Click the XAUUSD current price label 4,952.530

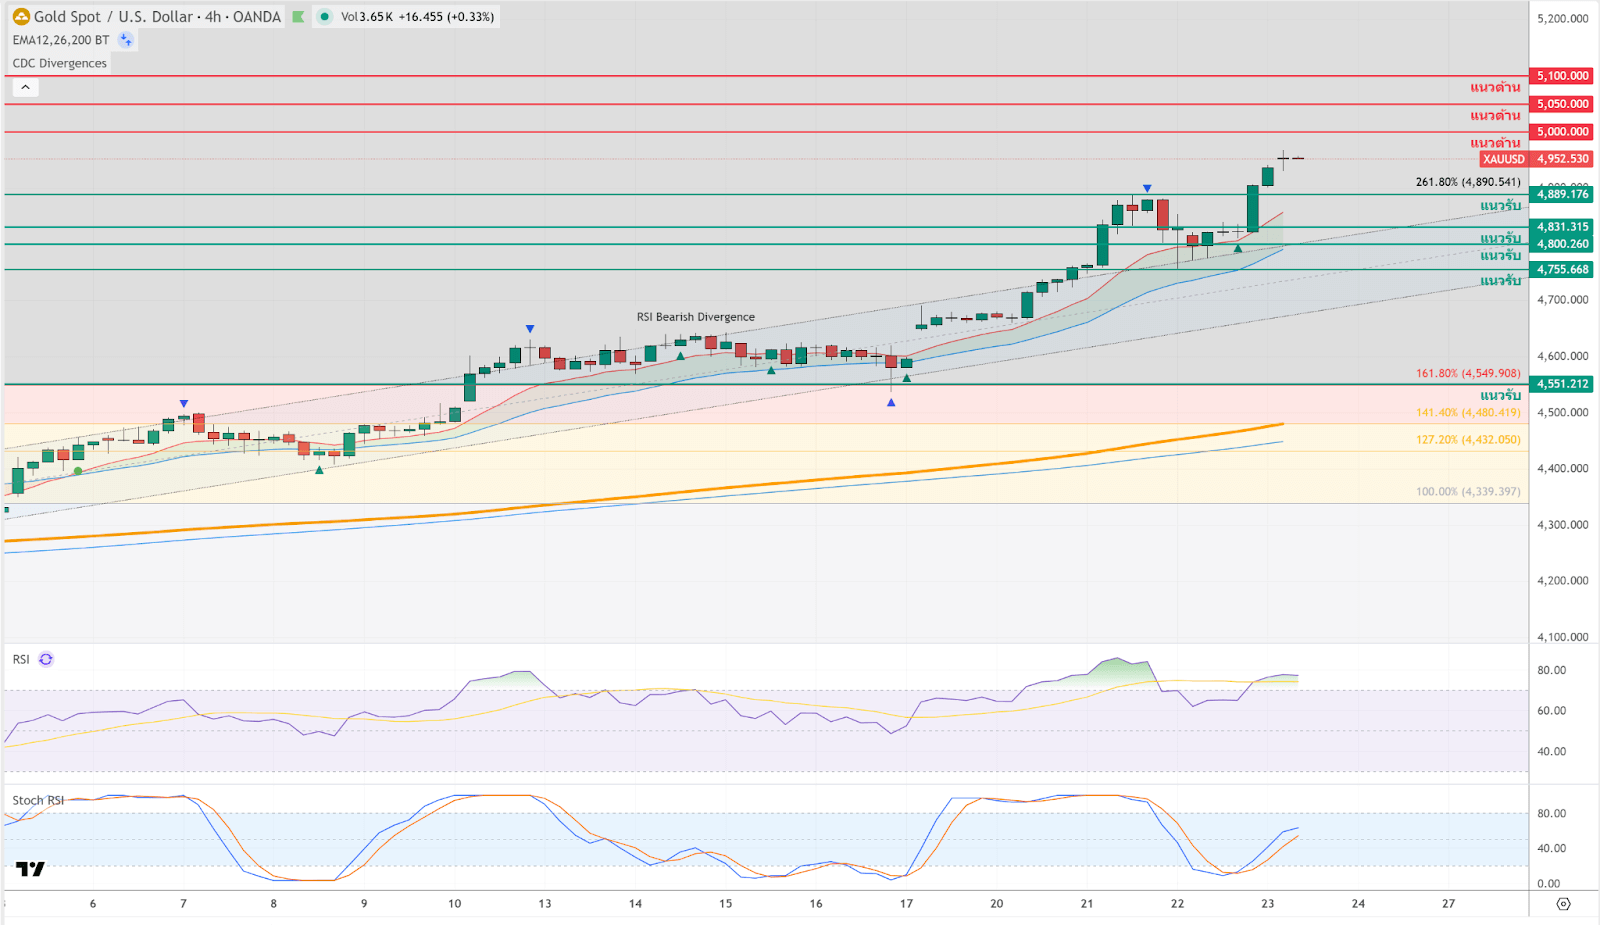coord(1562,159)
